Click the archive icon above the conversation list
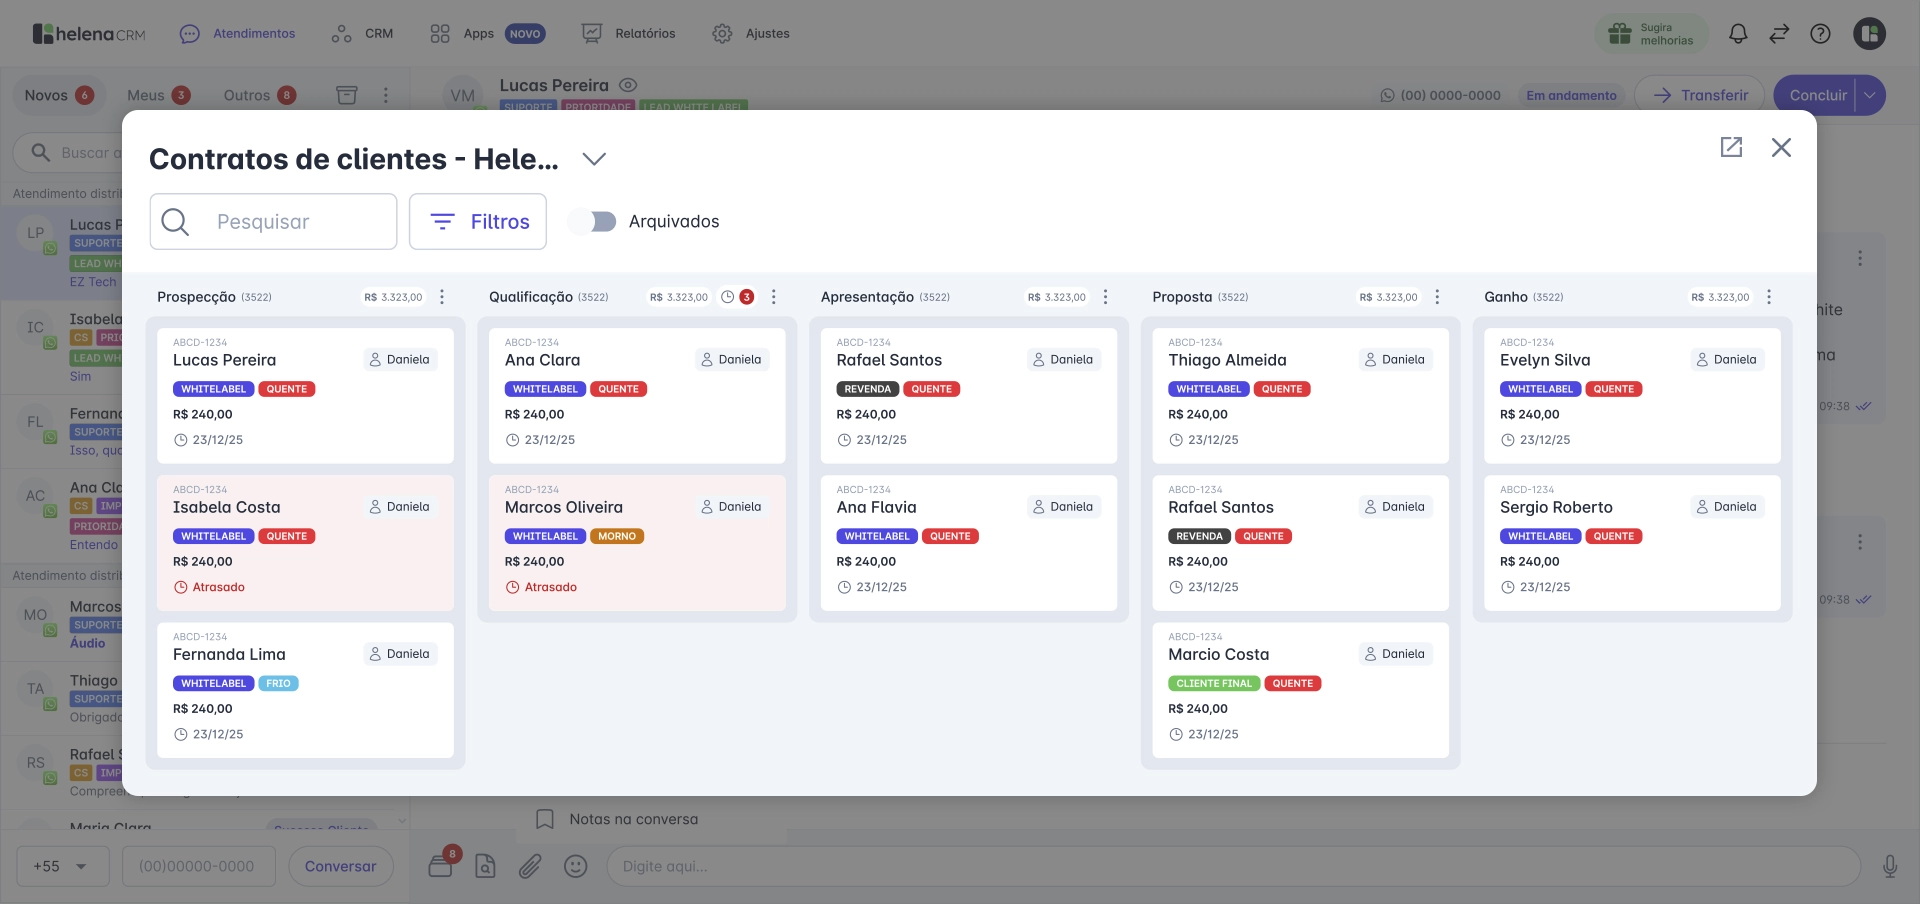The image size is (1920, 904). pos(347,94)
